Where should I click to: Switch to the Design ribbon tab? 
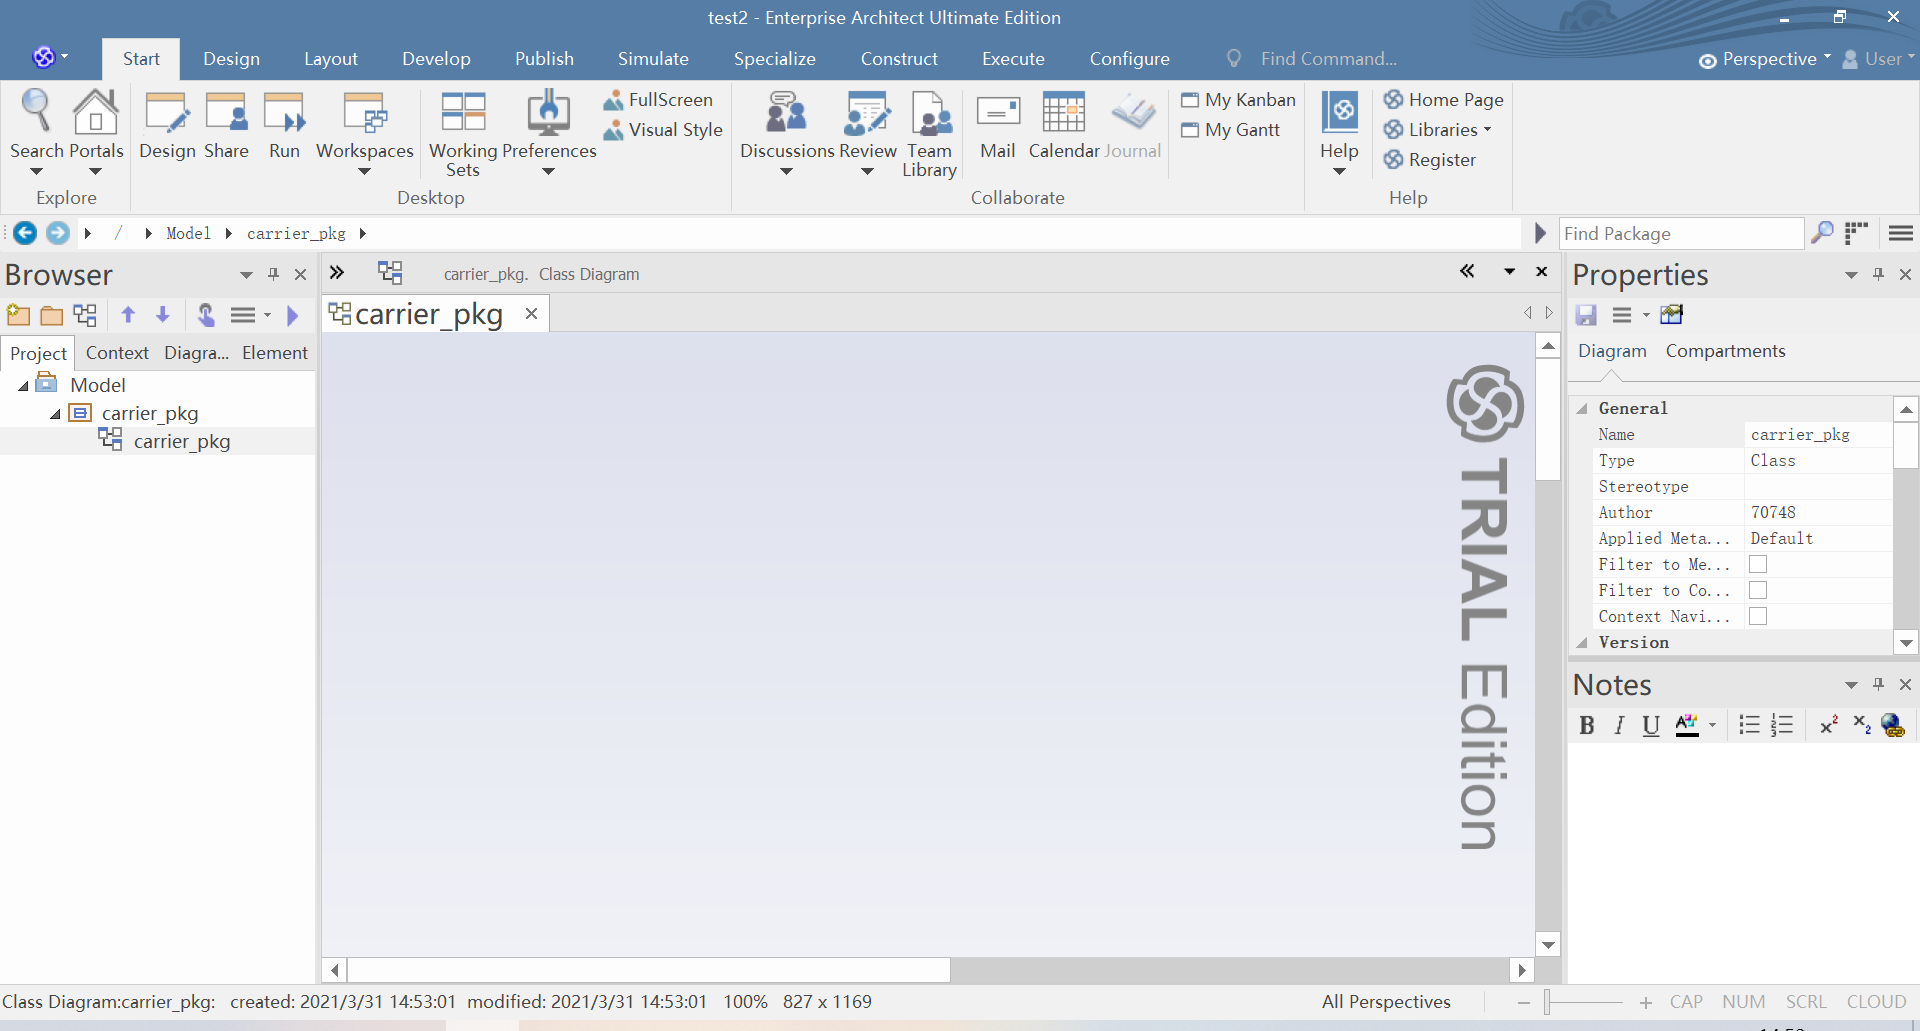pyautogui.click(x=231, y=59)
